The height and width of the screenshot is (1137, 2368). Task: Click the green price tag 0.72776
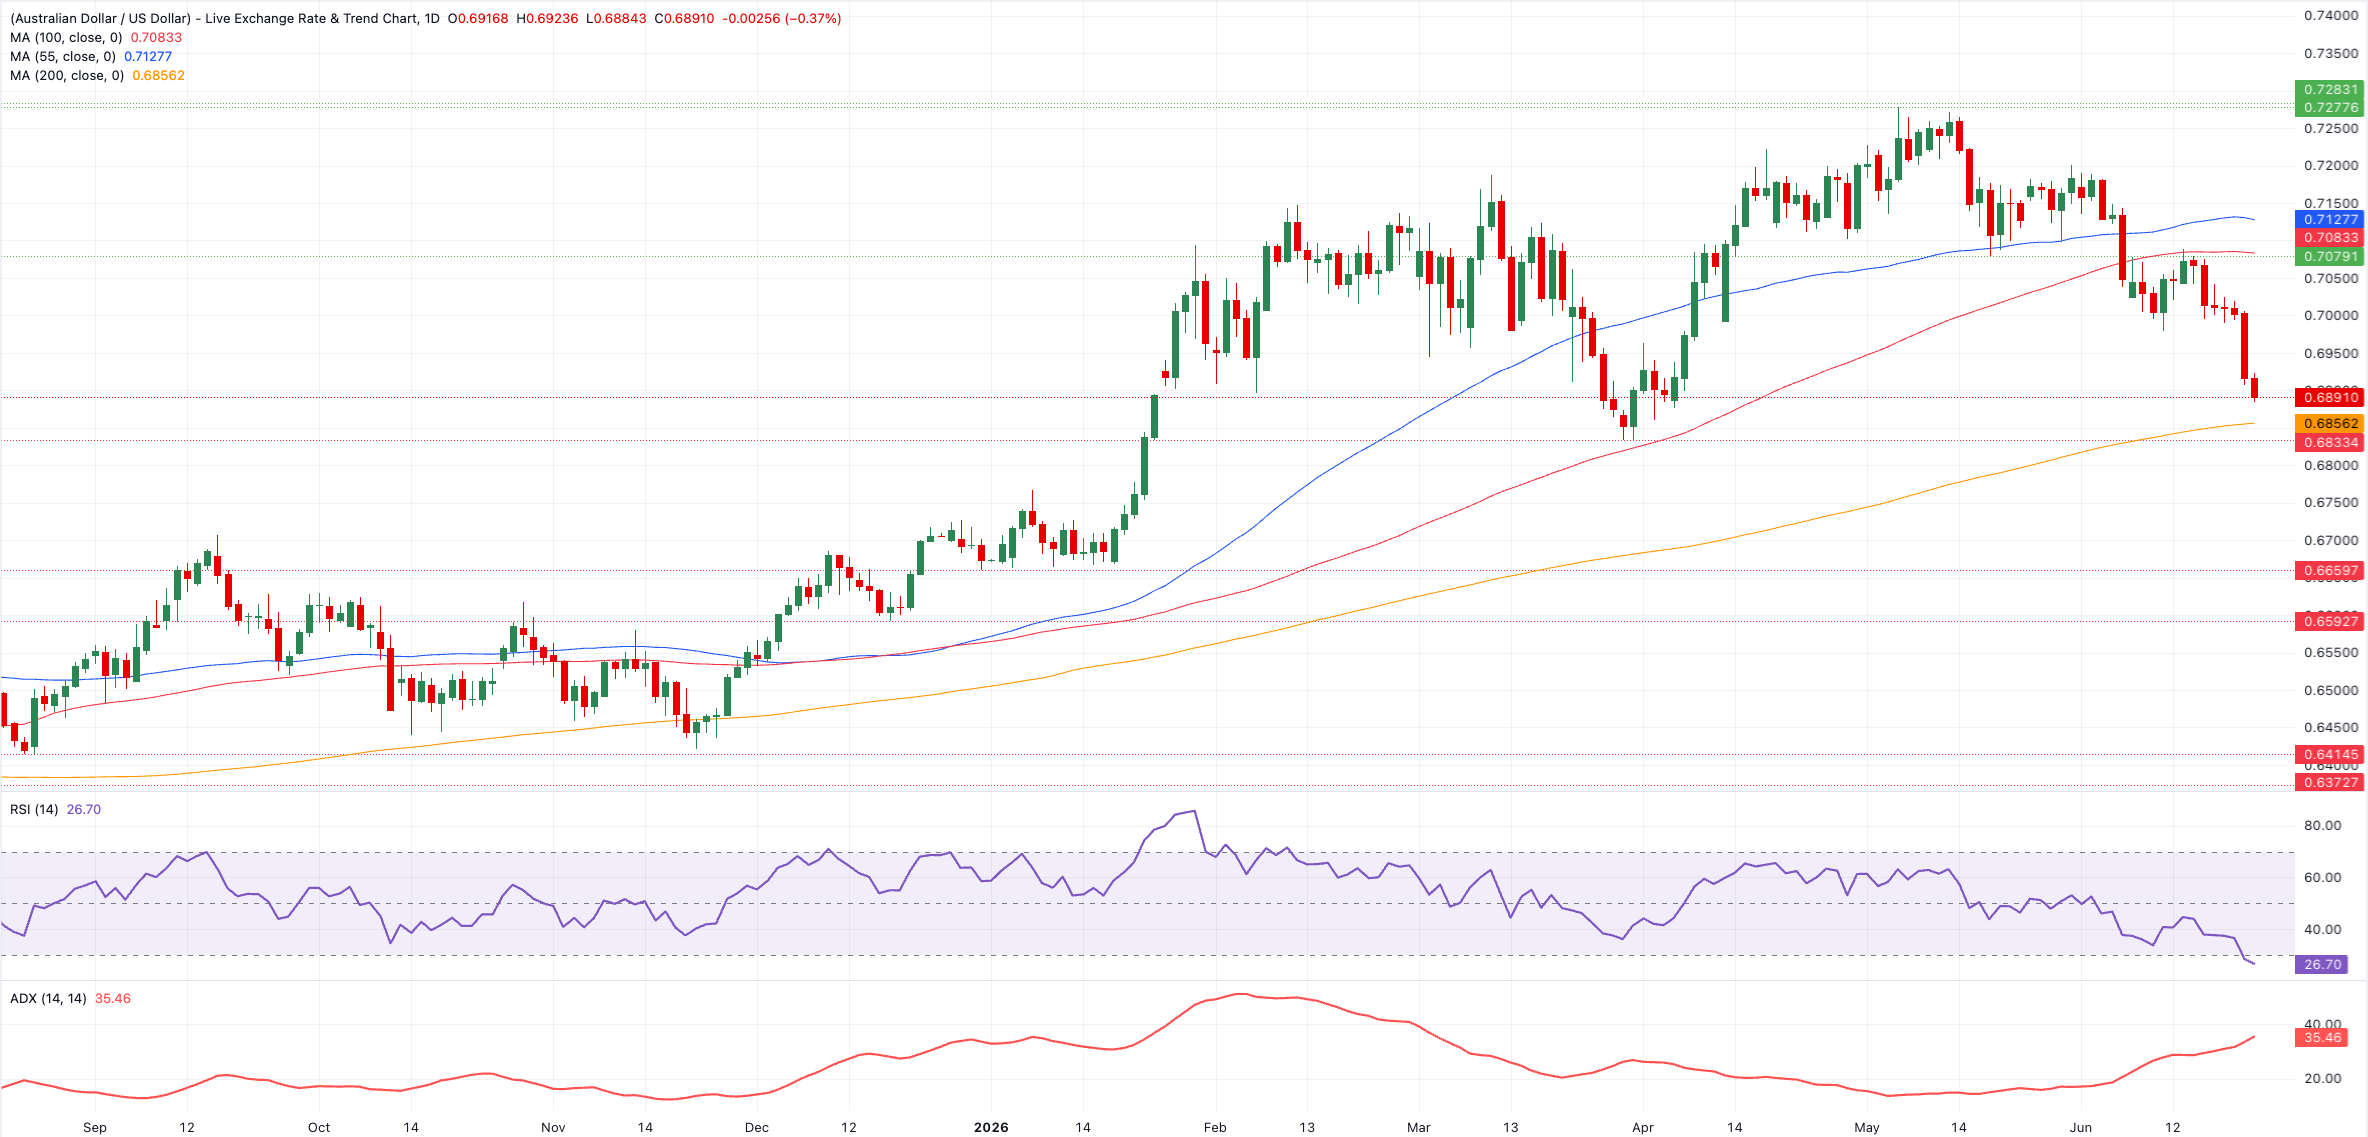2330,107
